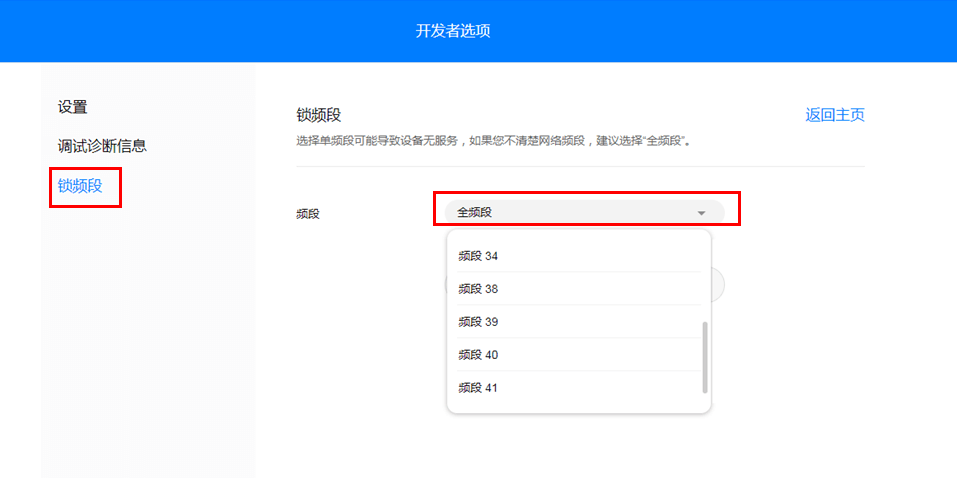Click the scrollbar track above the thumb
Image resolution: width=957 pixels, height=478 pixels.
coord(705,280)
